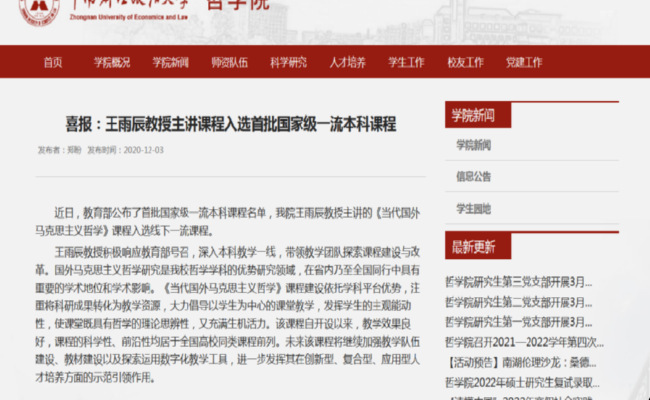650x400 pixels.
Task: Open the 党建工作 navigation item
Action: (x=524, y=62)
